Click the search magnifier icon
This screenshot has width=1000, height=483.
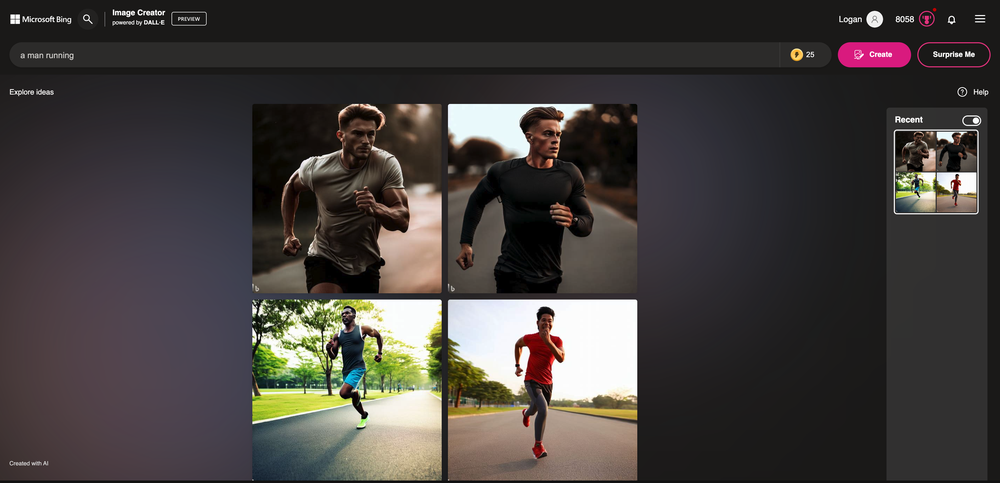[87, 19]
